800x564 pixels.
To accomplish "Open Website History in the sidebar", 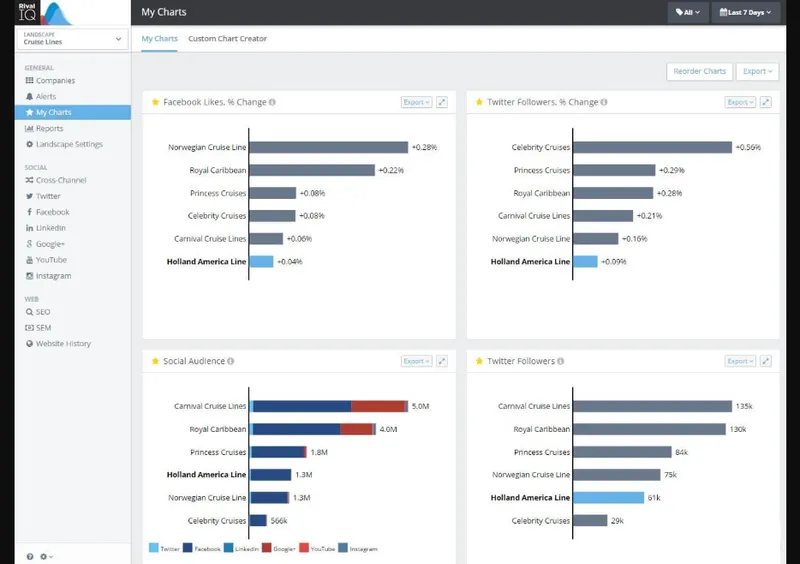I will pos(58,344).
